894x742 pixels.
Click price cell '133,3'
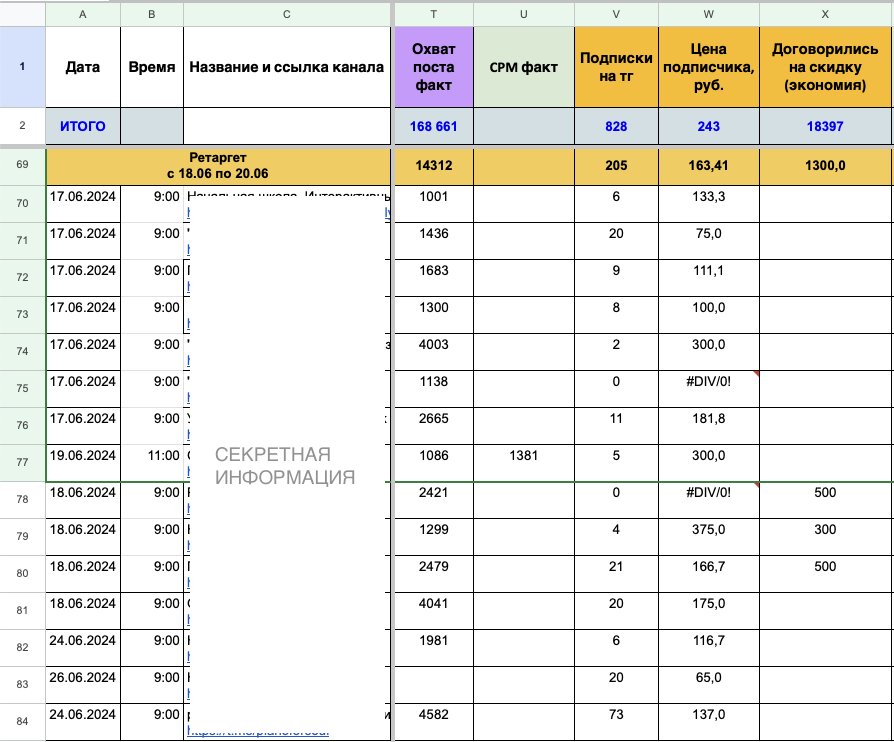click(x=709, y=204)
